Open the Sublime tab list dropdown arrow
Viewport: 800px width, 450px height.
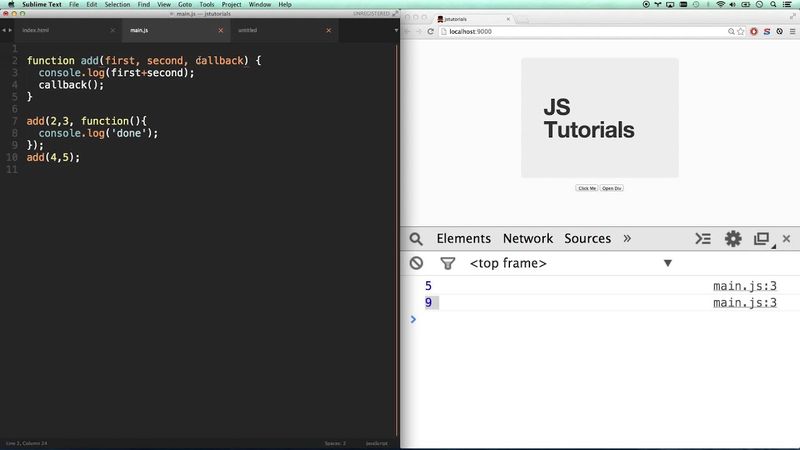(x=396, y=30)
